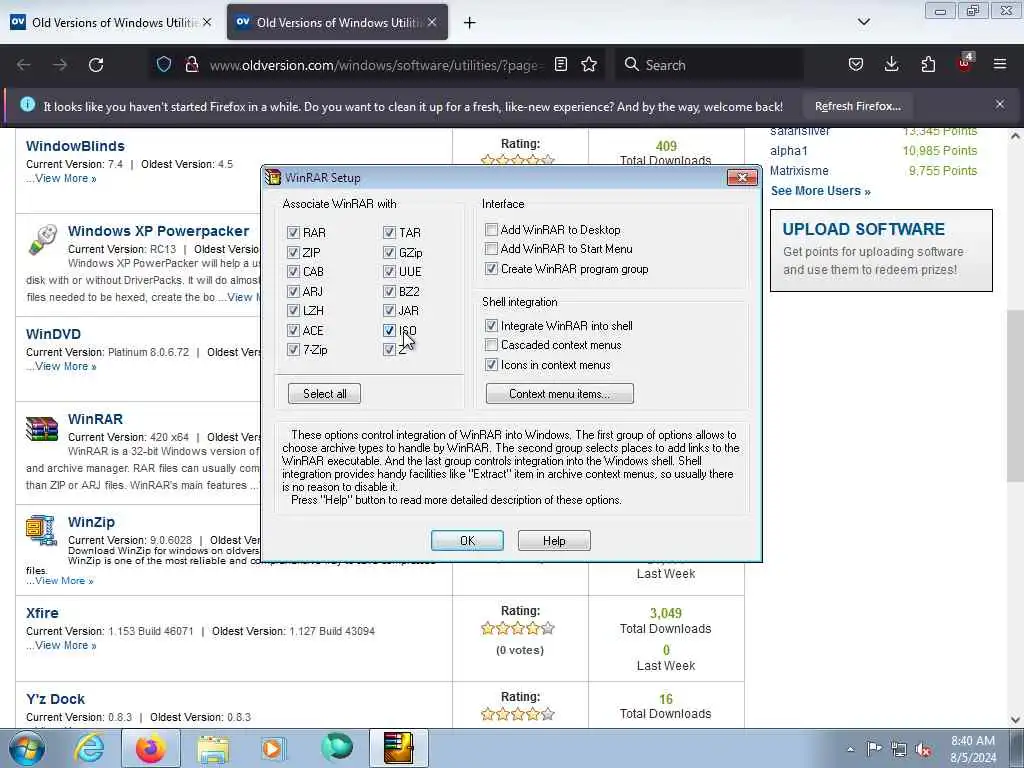
Task: Select the second Old Versions tab
Action: (338, 22)
